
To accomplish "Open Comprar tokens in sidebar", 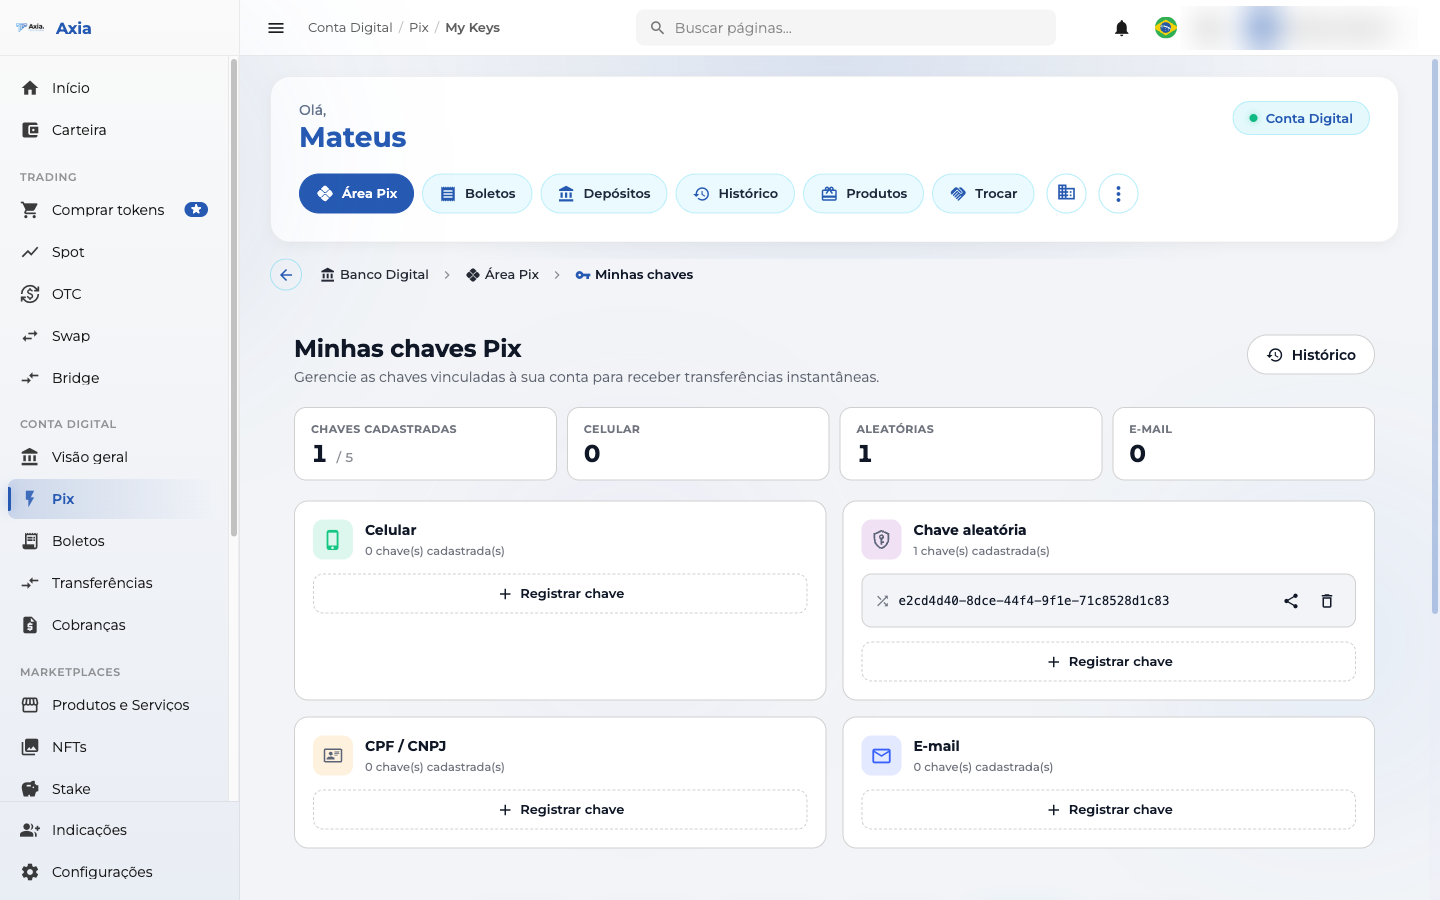I will [x=114, y=210].
